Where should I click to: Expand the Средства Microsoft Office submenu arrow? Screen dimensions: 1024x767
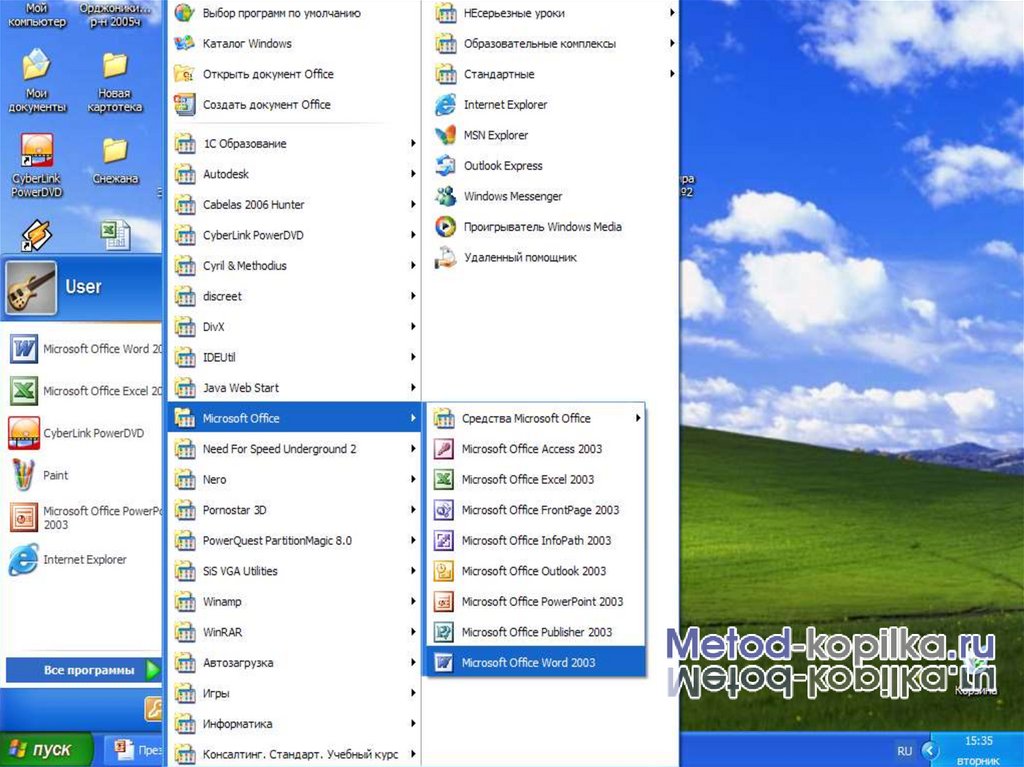pyautogui.click(x=638, y=418)
